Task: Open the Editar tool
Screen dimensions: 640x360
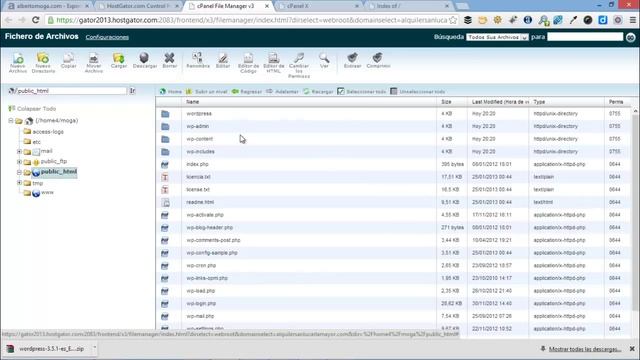Action: tap(223, 60)
